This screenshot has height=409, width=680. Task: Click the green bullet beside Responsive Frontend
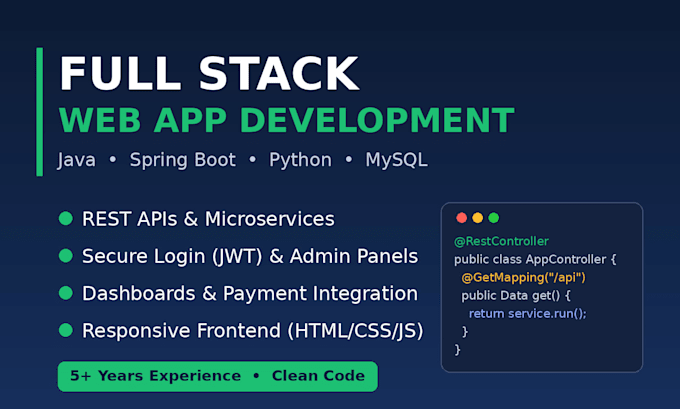[65, 330]
